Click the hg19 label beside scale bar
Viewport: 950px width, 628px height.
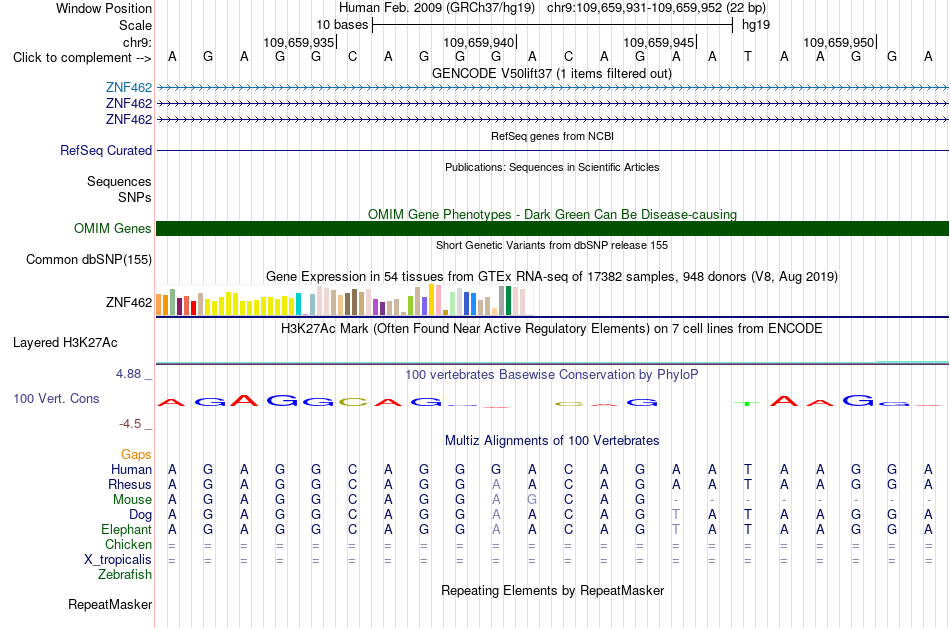(x=756, y=25)
